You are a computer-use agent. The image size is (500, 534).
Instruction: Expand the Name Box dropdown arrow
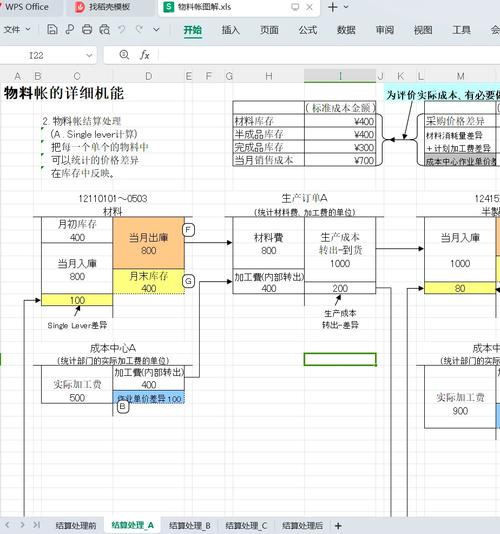[x=89, y=55]
